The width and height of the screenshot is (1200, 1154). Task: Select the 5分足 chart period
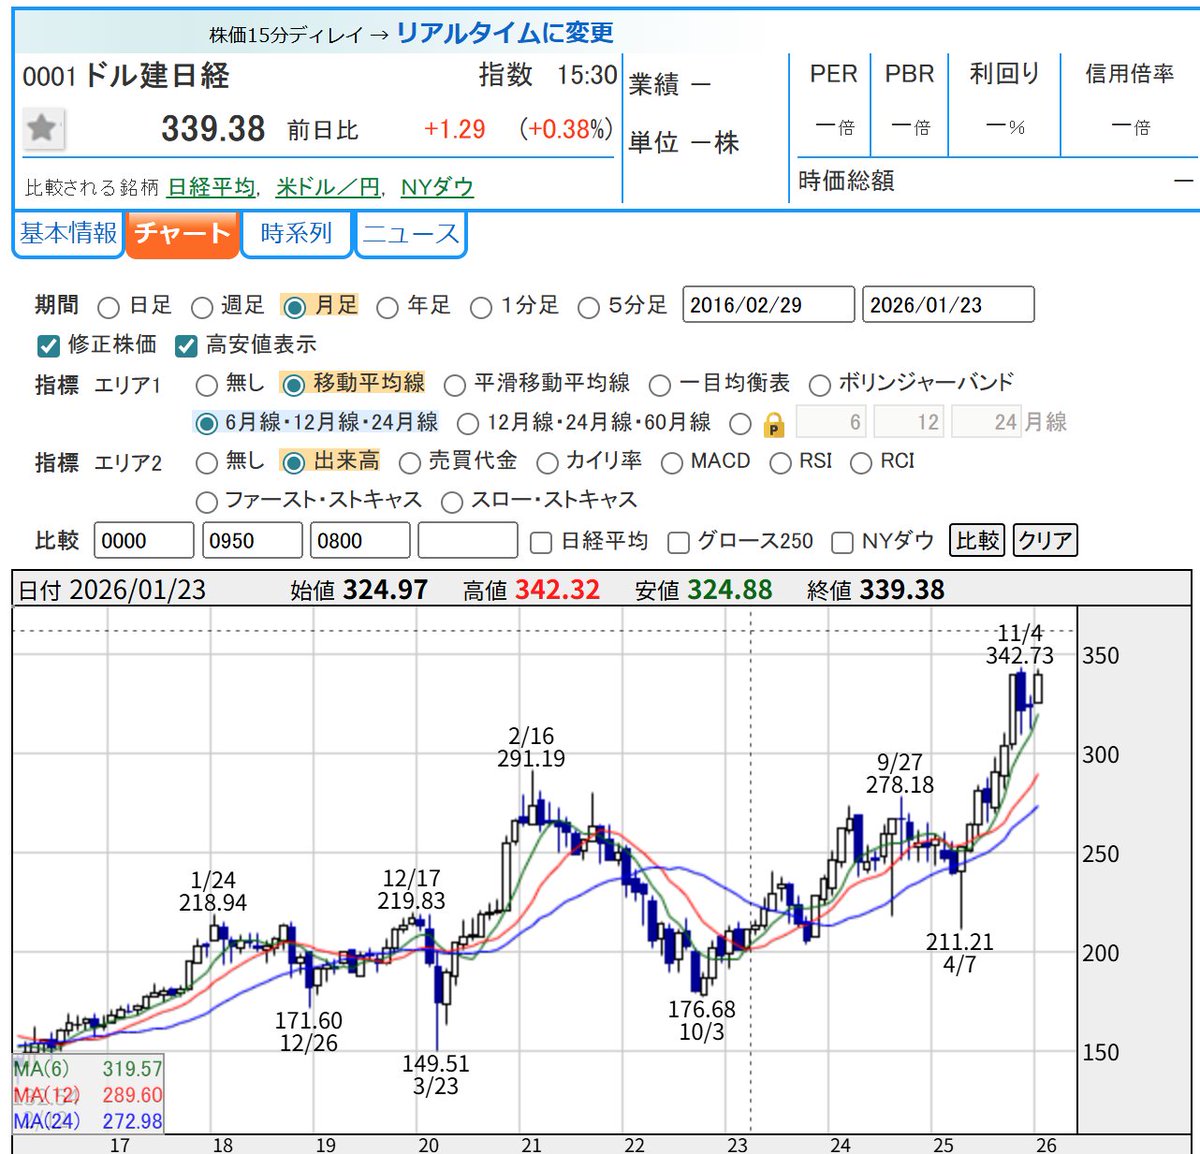coord(588,307)
